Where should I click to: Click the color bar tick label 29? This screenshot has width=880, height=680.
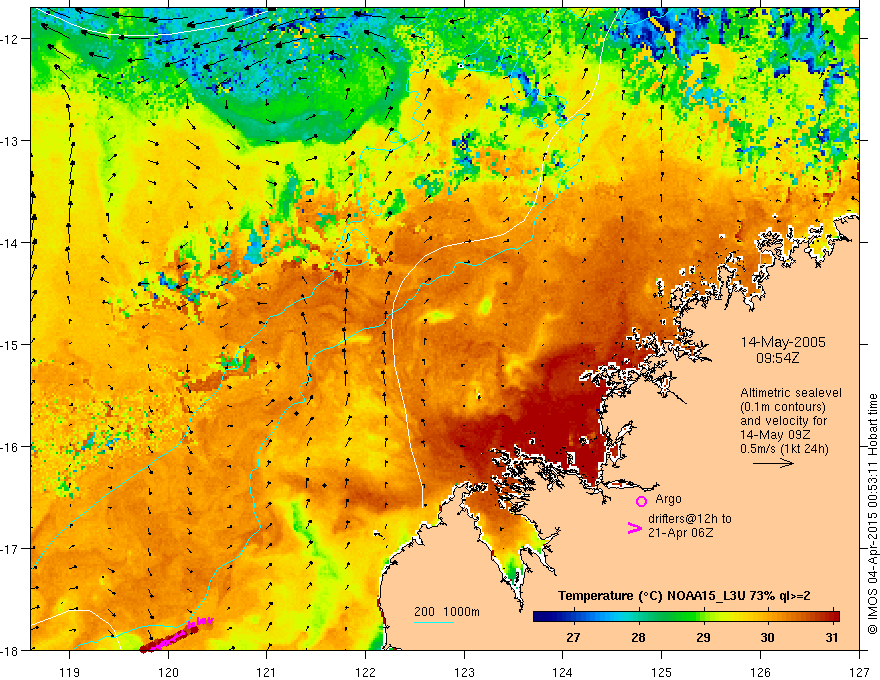(x=703, y=637)
